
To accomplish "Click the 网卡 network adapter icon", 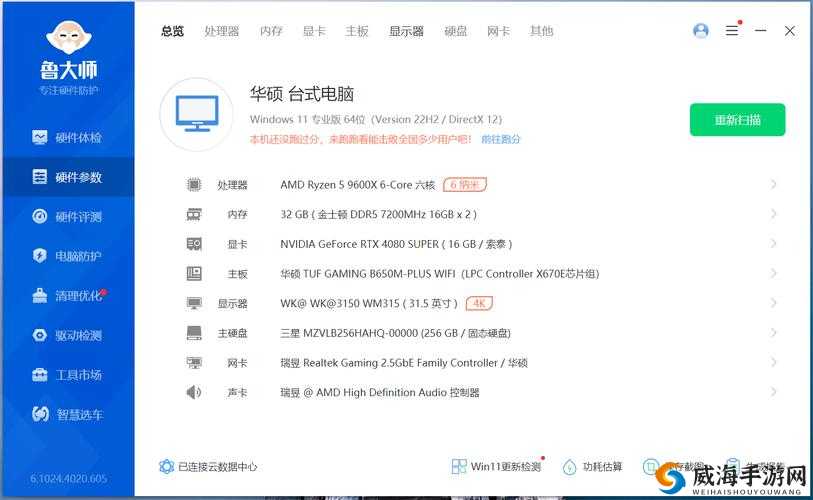I will coord(194,363).
